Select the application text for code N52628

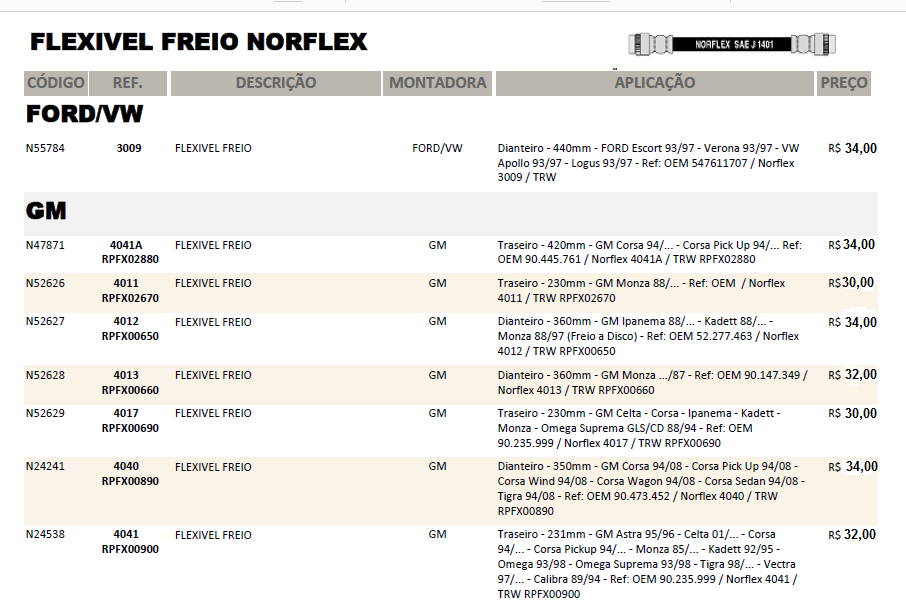652,382
